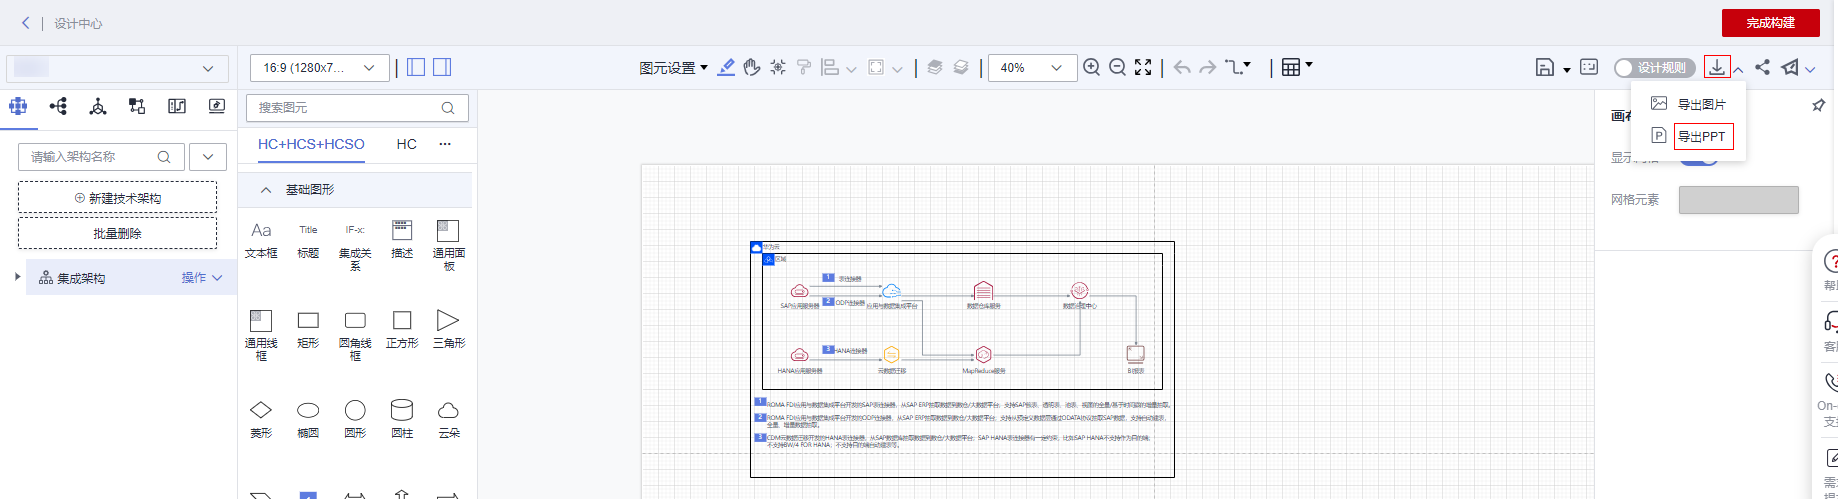Select 导出PPT from export menu

pos(1701,136)
